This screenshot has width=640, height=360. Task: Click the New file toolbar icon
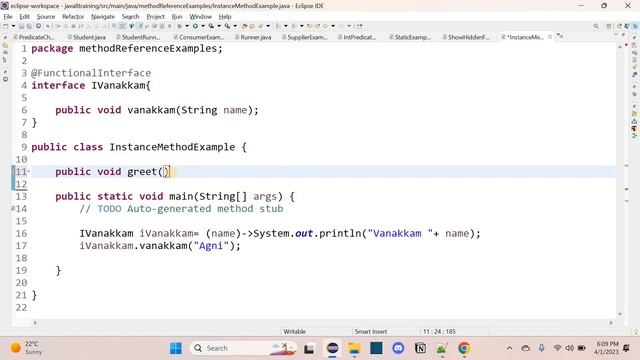pyautogui.click(x=6, y=26)
